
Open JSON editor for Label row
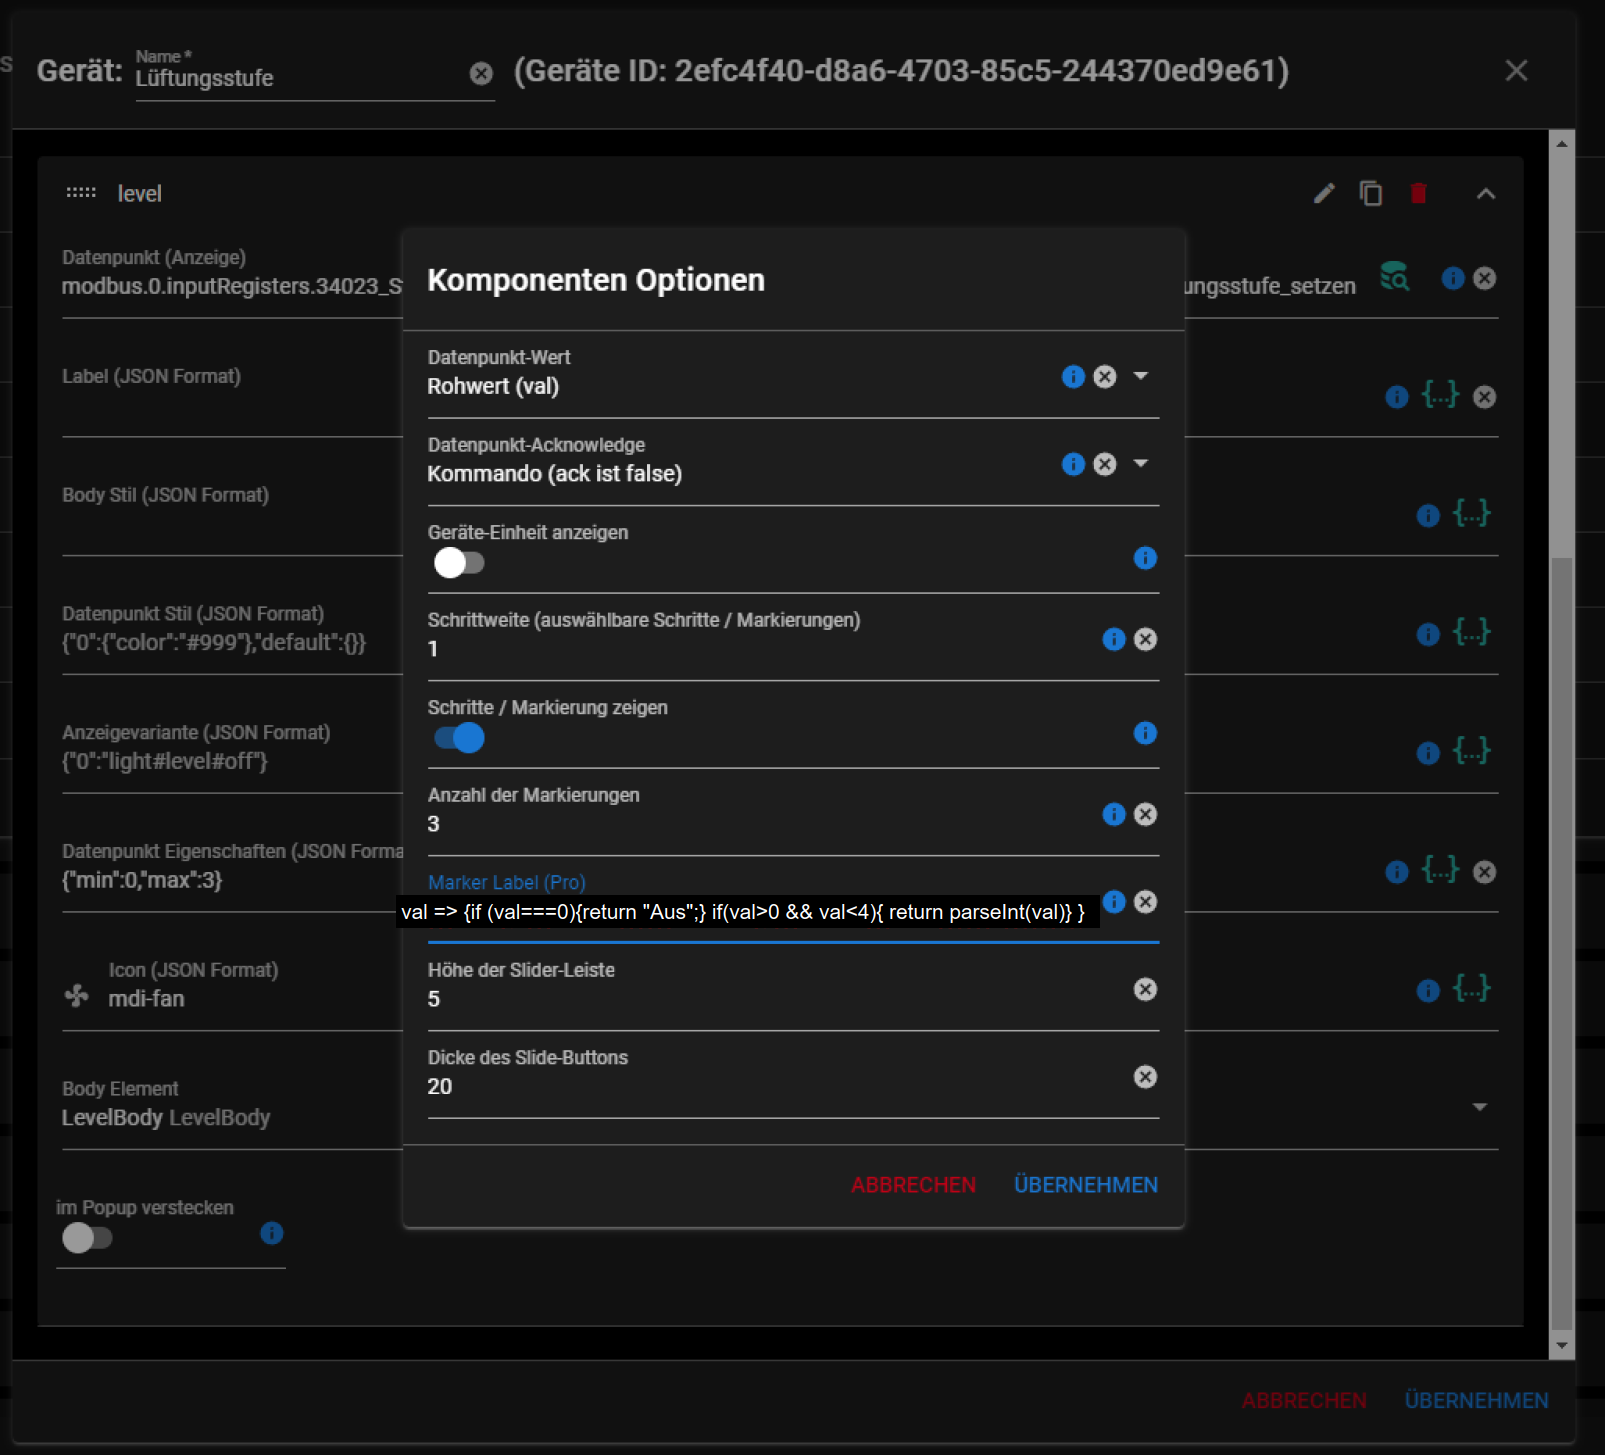[1440, 394]
